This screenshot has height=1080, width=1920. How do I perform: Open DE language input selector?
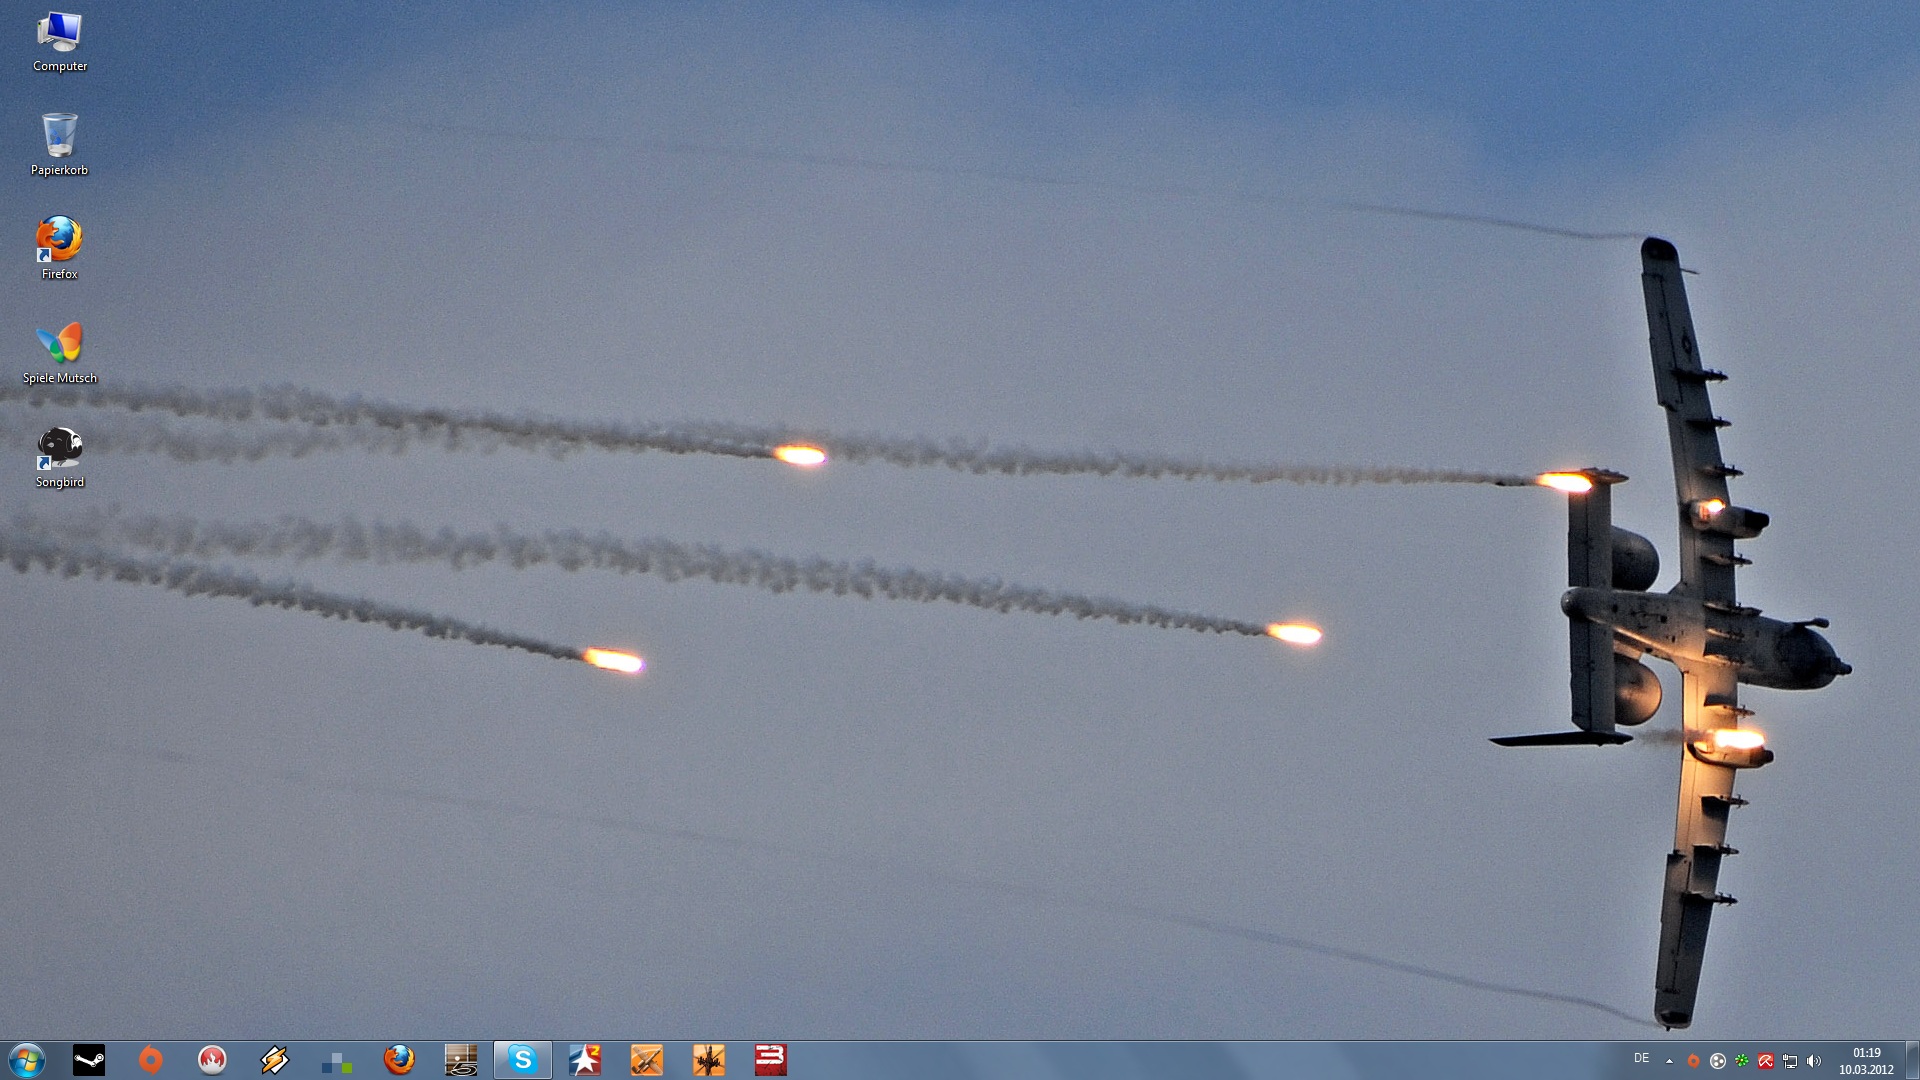[1641, 1058]
